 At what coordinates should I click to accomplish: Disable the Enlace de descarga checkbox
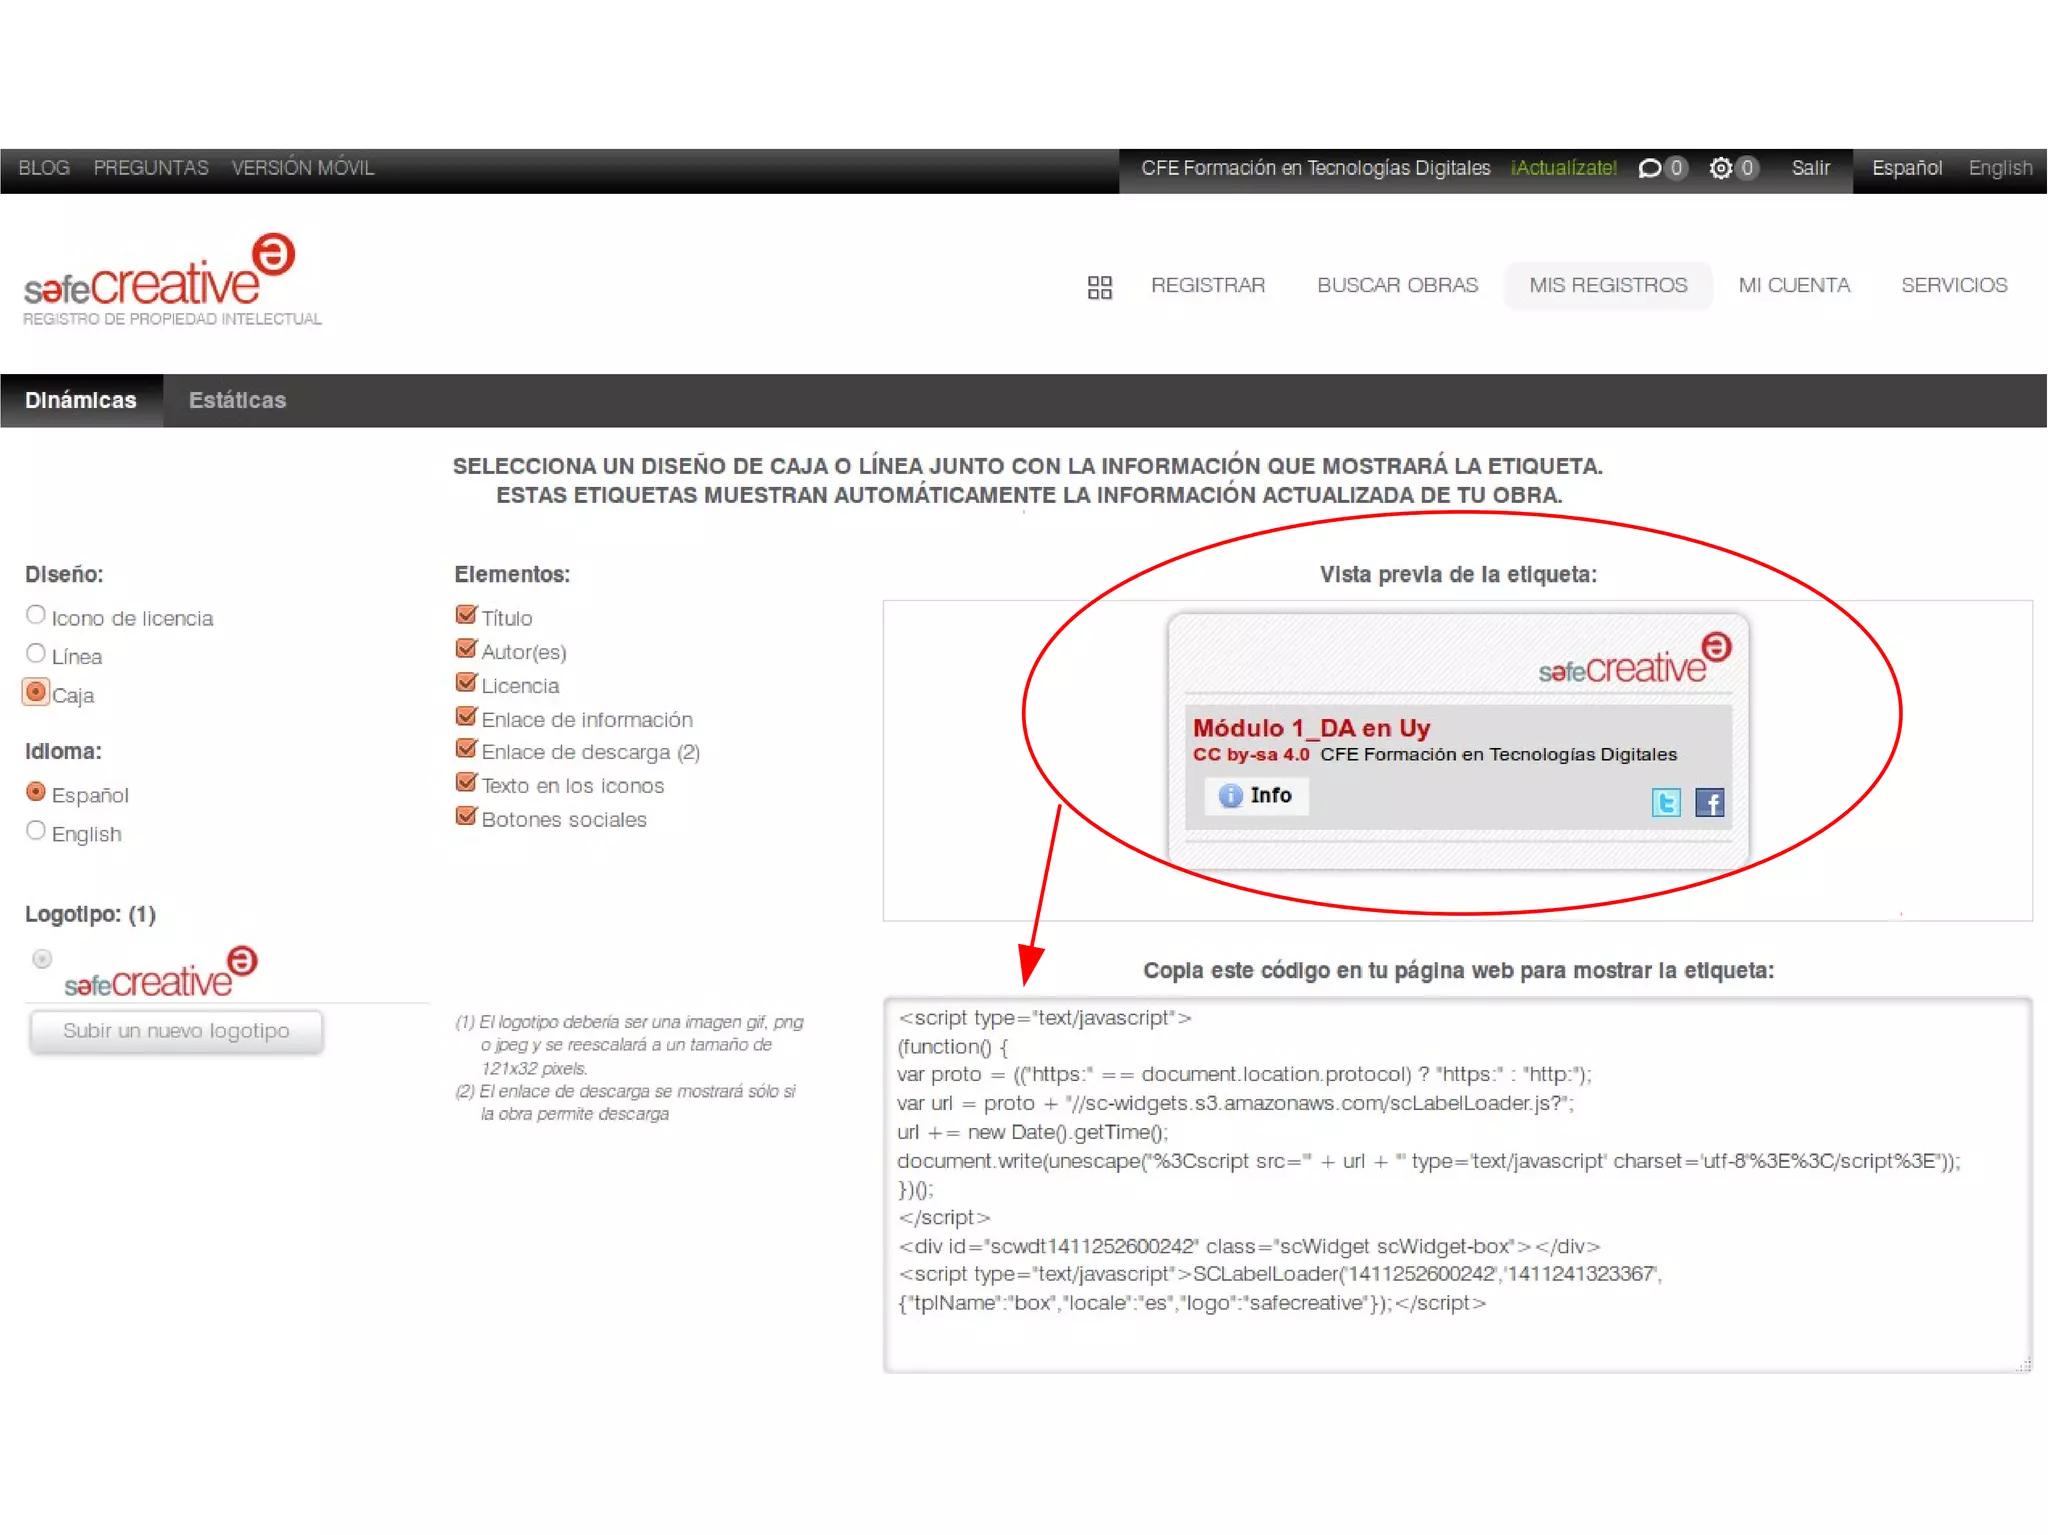coord(466,749)
